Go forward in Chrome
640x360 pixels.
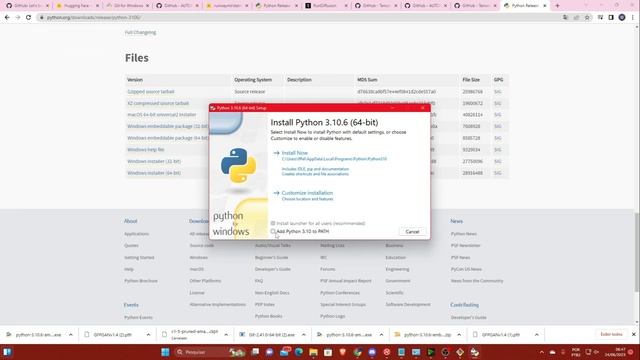pyautogui.click(x=18, y=18)
